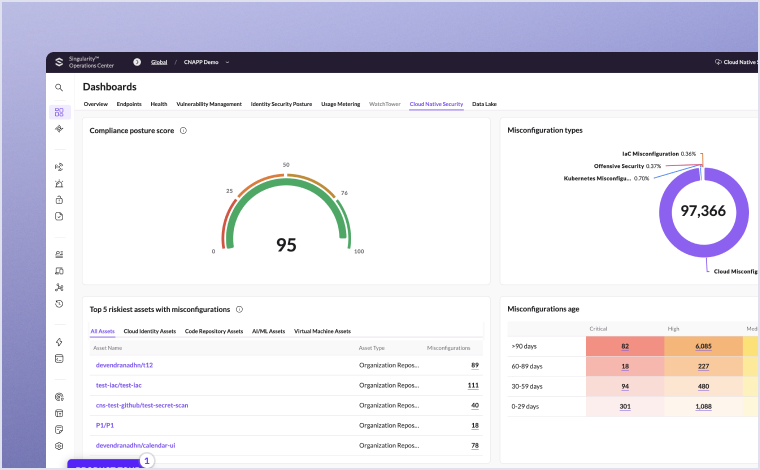Open the devendranadhn/calendar-ui asset link
This screenshot has width=760, height=470.
click(x=135, y=445)
